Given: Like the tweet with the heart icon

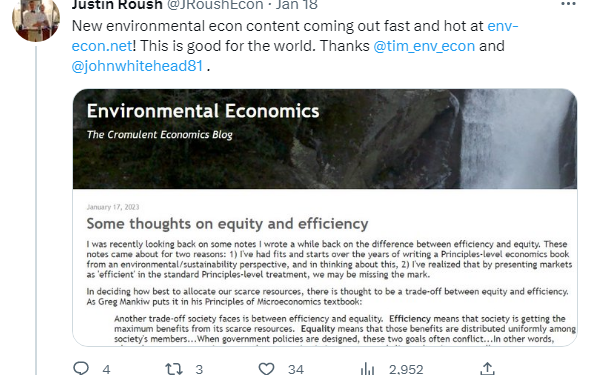Looking at the screenshot, I should (266, 368).
